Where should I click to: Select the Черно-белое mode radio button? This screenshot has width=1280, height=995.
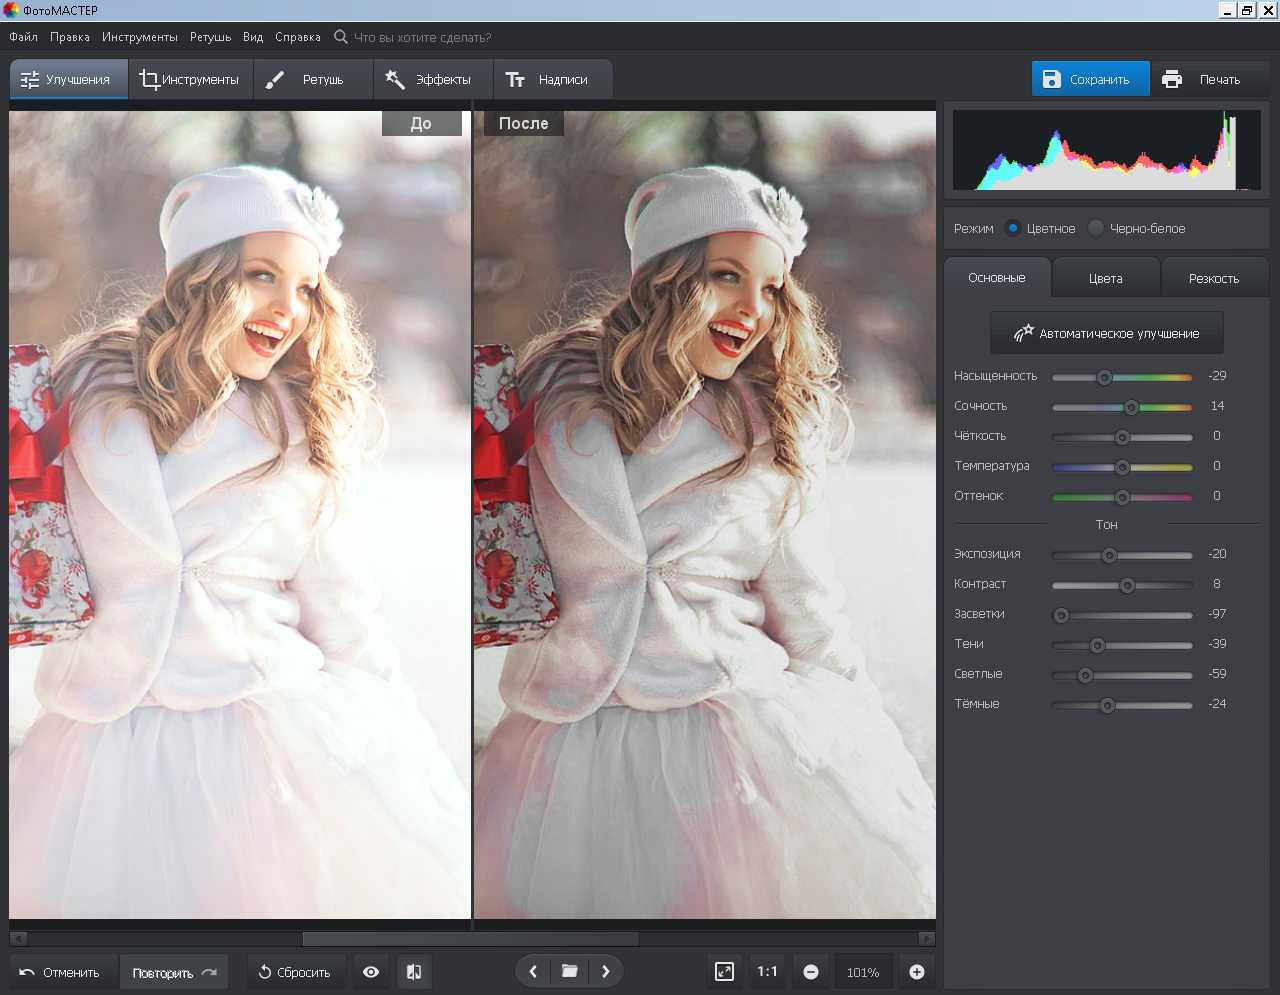tap(1096, 228)
